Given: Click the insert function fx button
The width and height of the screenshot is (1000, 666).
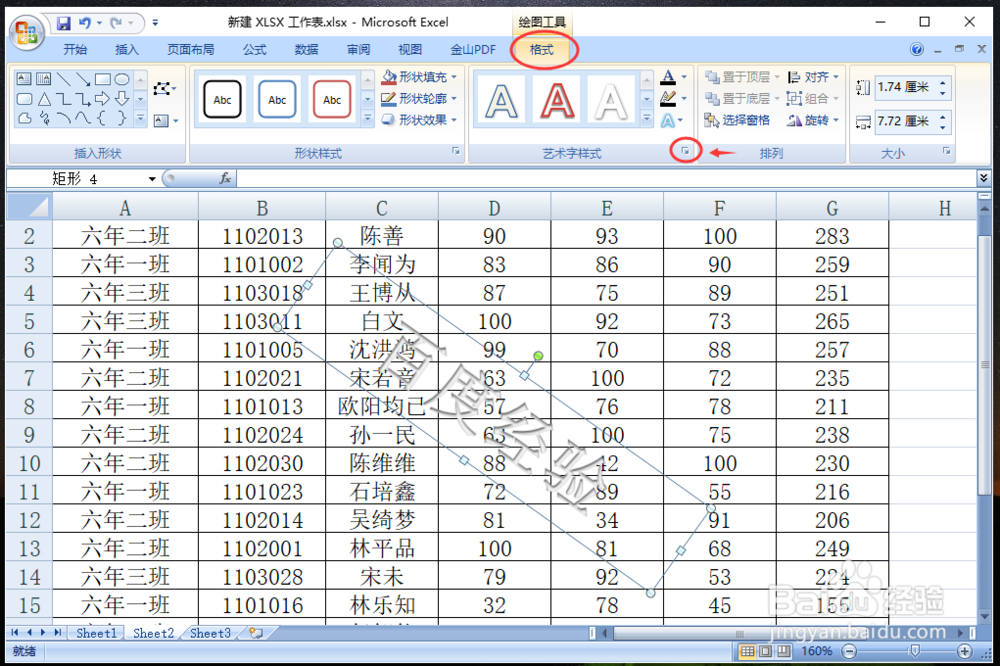Looking at the screenshot, I should [x=225, y=179].
